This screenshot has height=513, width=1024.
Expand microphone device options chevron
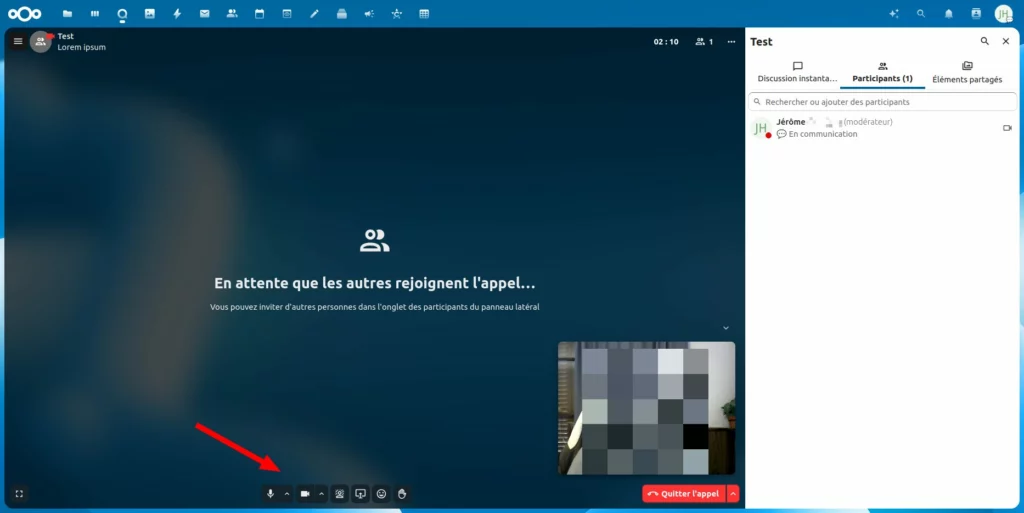[287, 494]
